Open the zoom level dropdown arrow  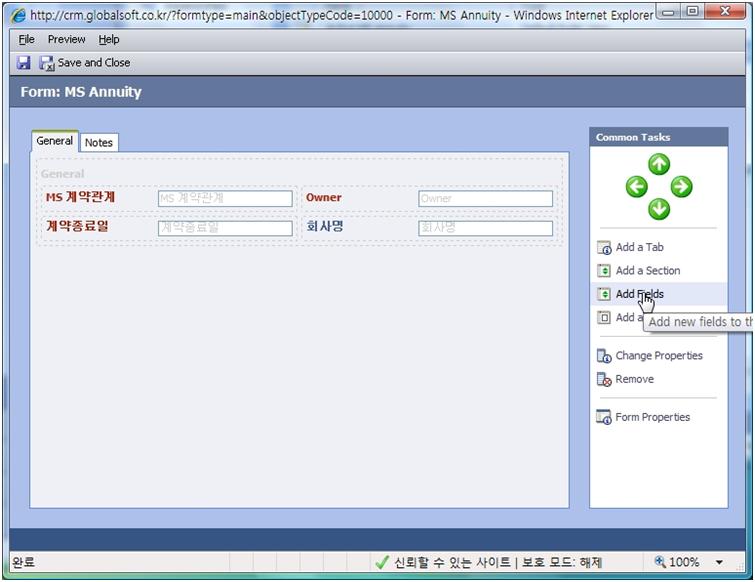pos(719,562)
